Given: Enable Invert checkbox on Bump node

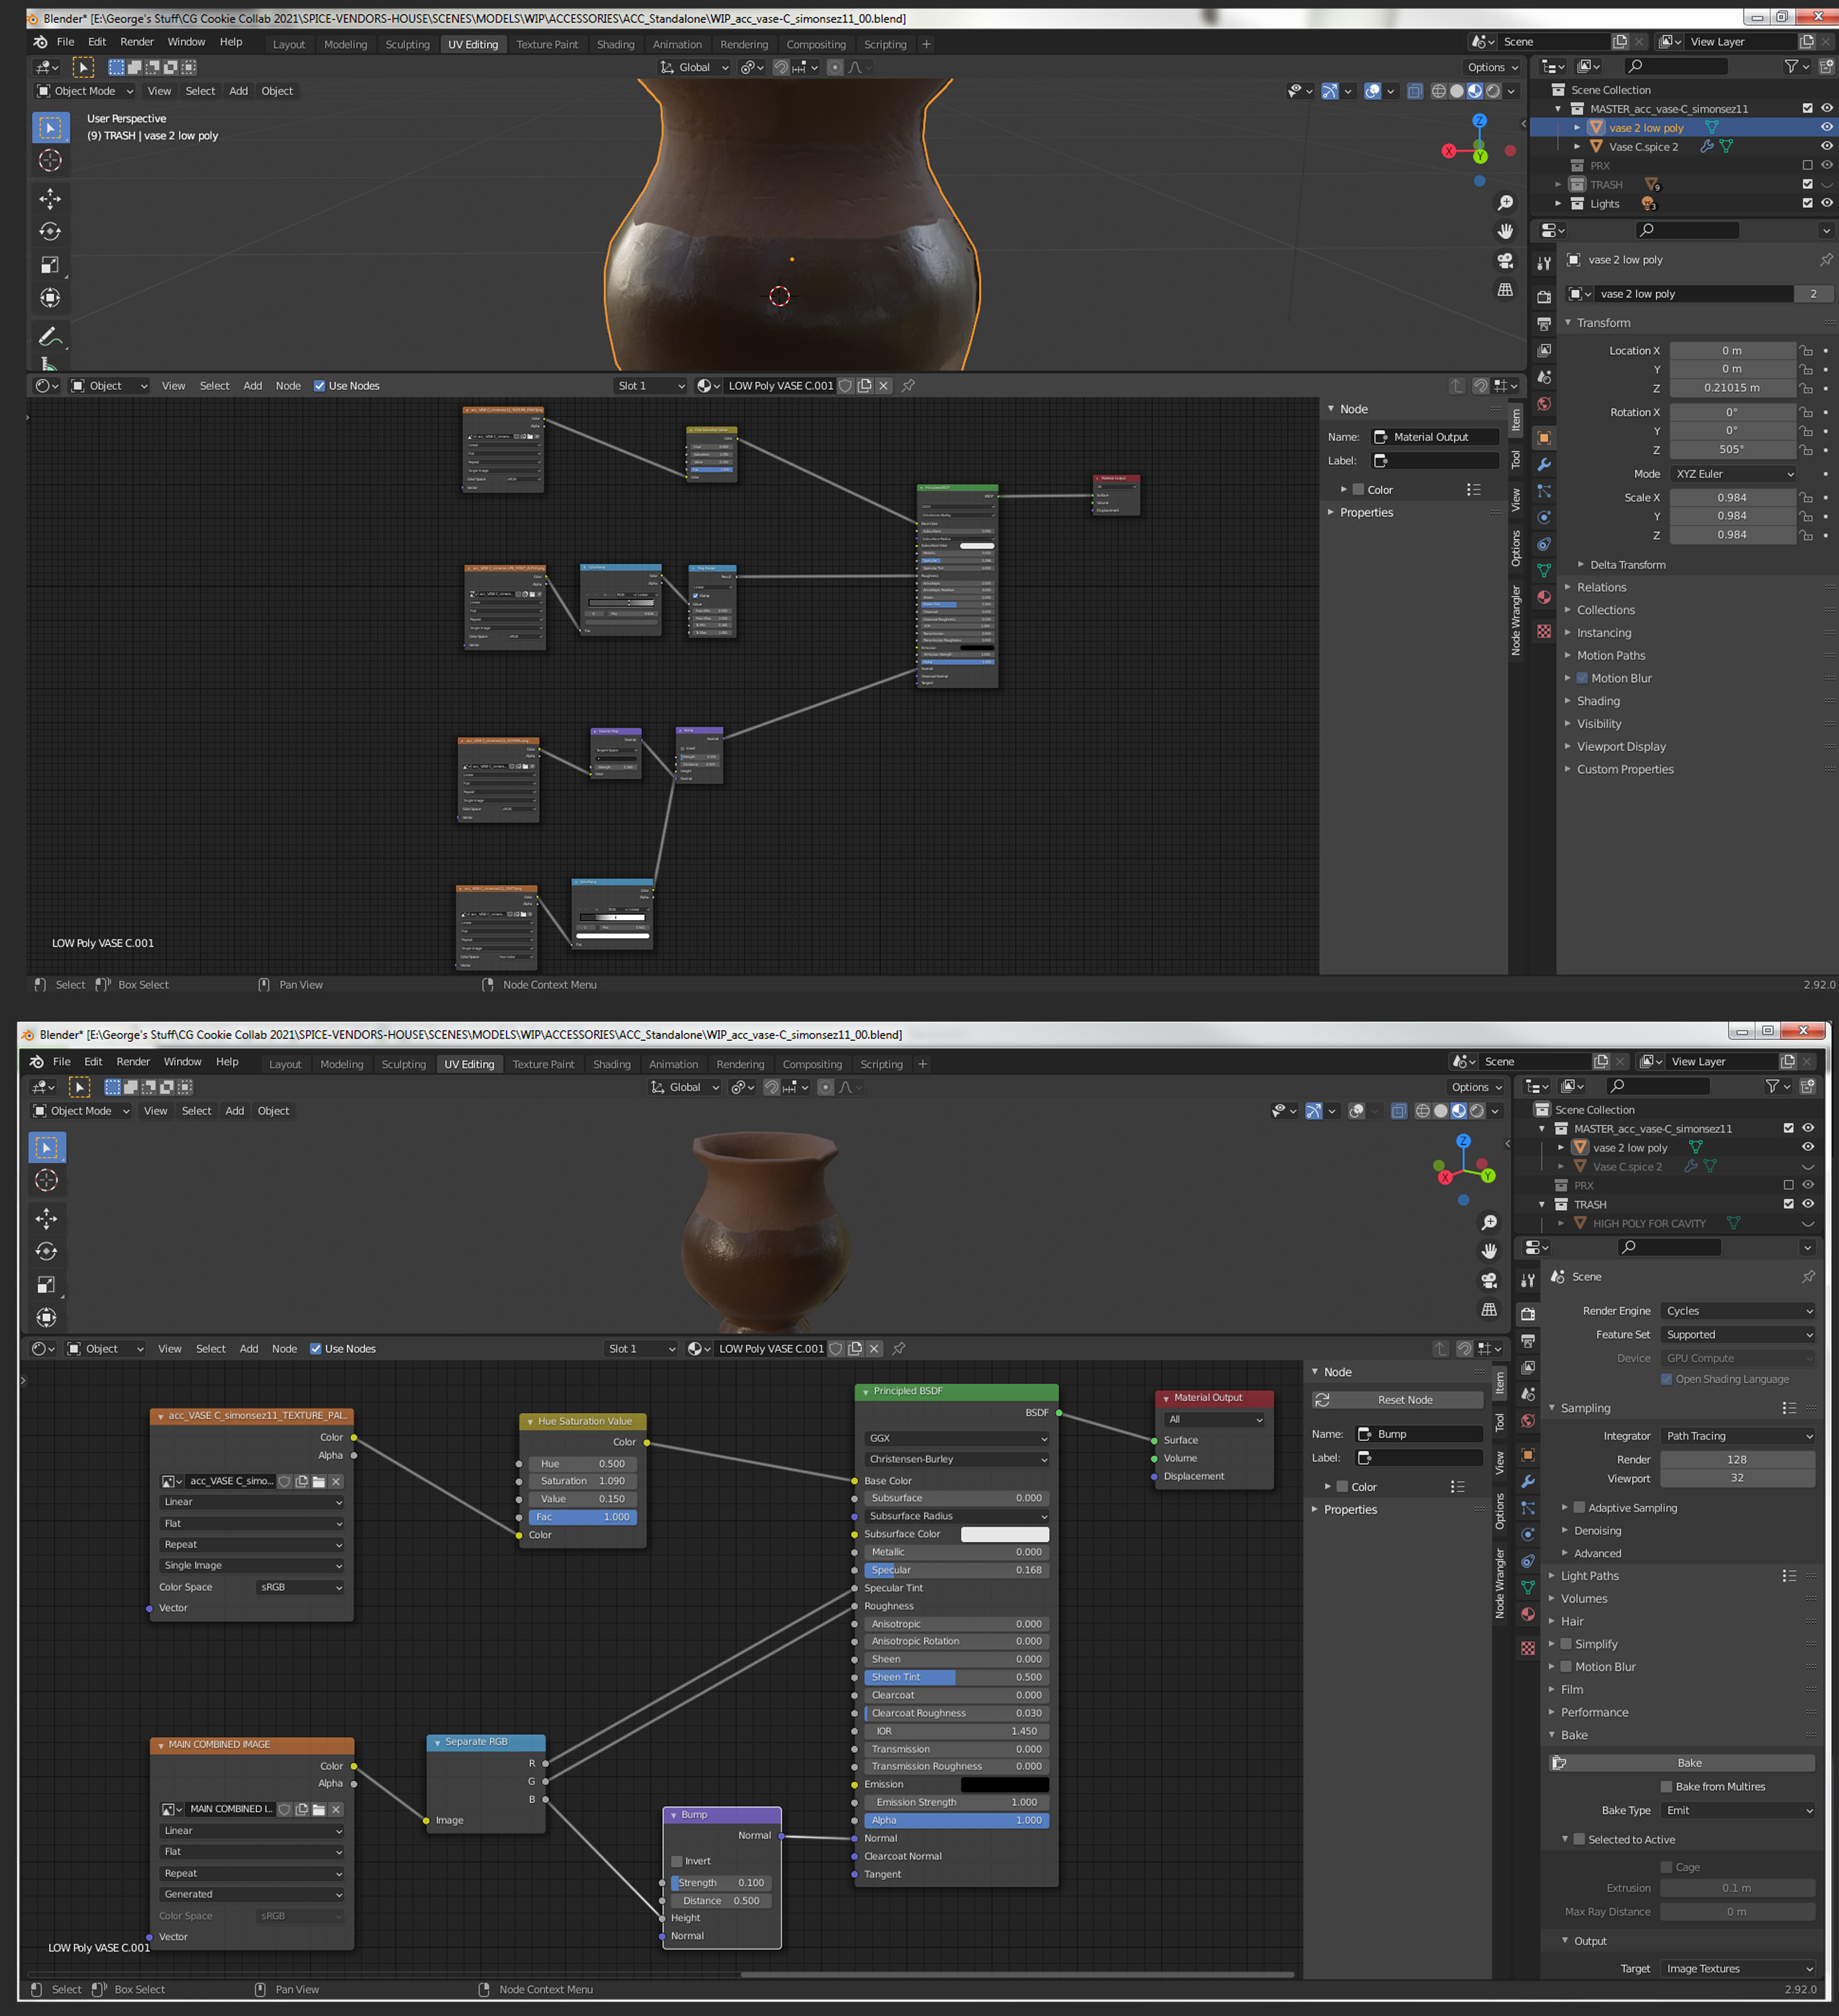Looking at the screenshot, I should pyautogui.click(x=677, y=1861).
